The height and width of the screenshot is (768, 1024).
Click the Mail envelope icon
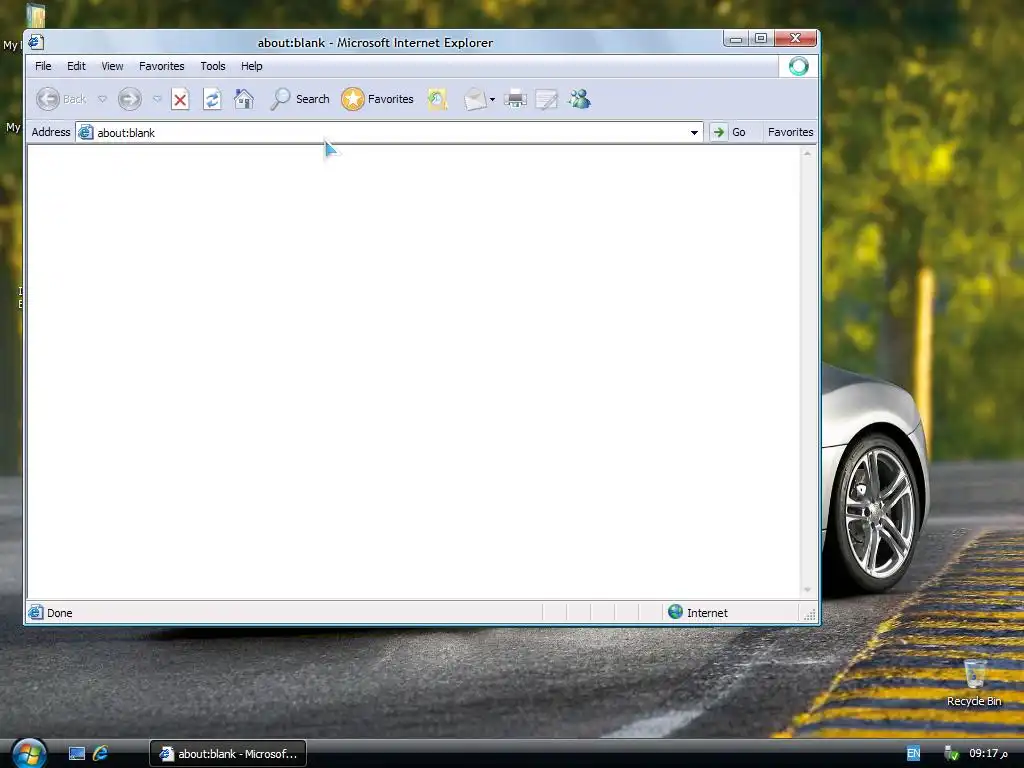click(475, 99)
